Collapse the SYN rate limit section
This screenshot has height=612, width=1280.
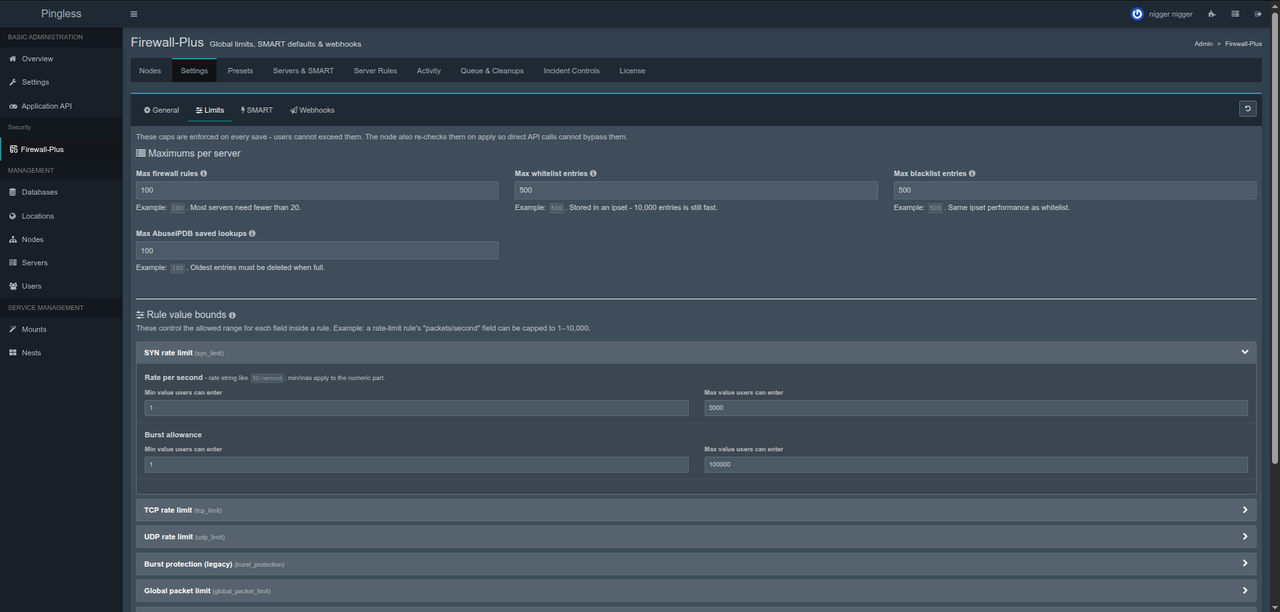tap(696, 352)
